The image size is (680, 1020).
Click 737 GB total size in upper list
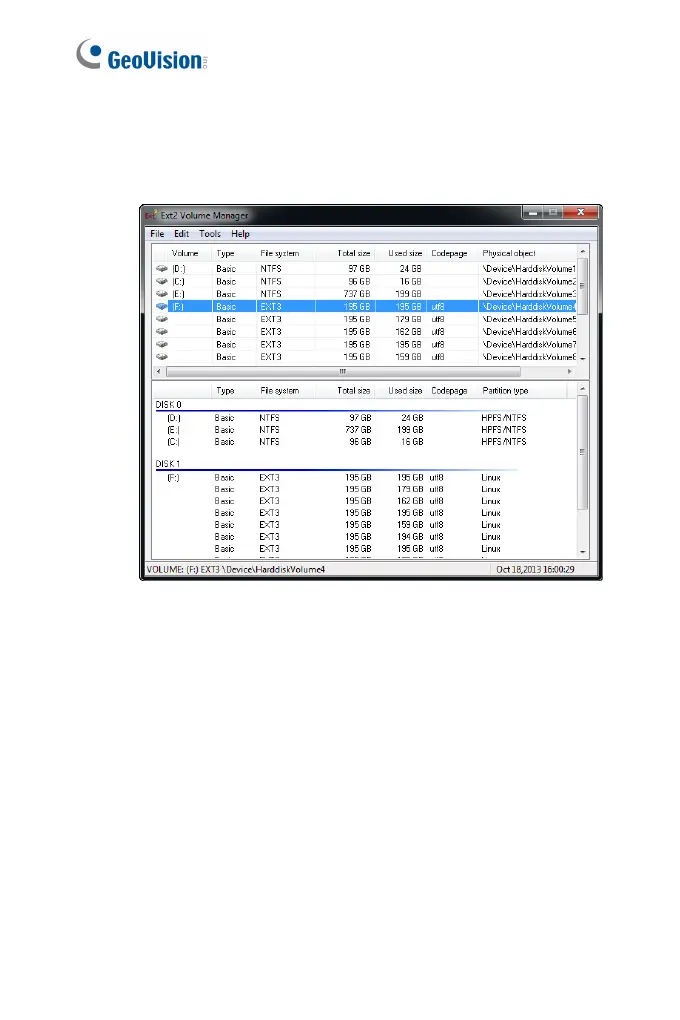357,294
